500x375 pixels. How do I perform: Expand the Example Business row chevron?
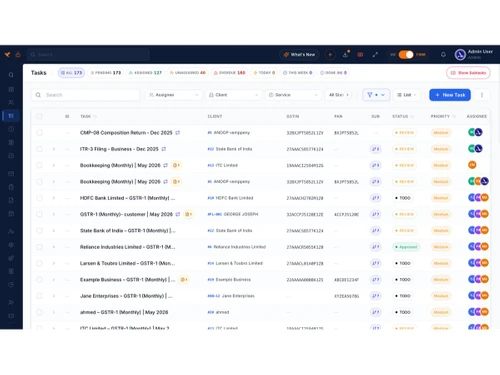[x=54, y=279]
